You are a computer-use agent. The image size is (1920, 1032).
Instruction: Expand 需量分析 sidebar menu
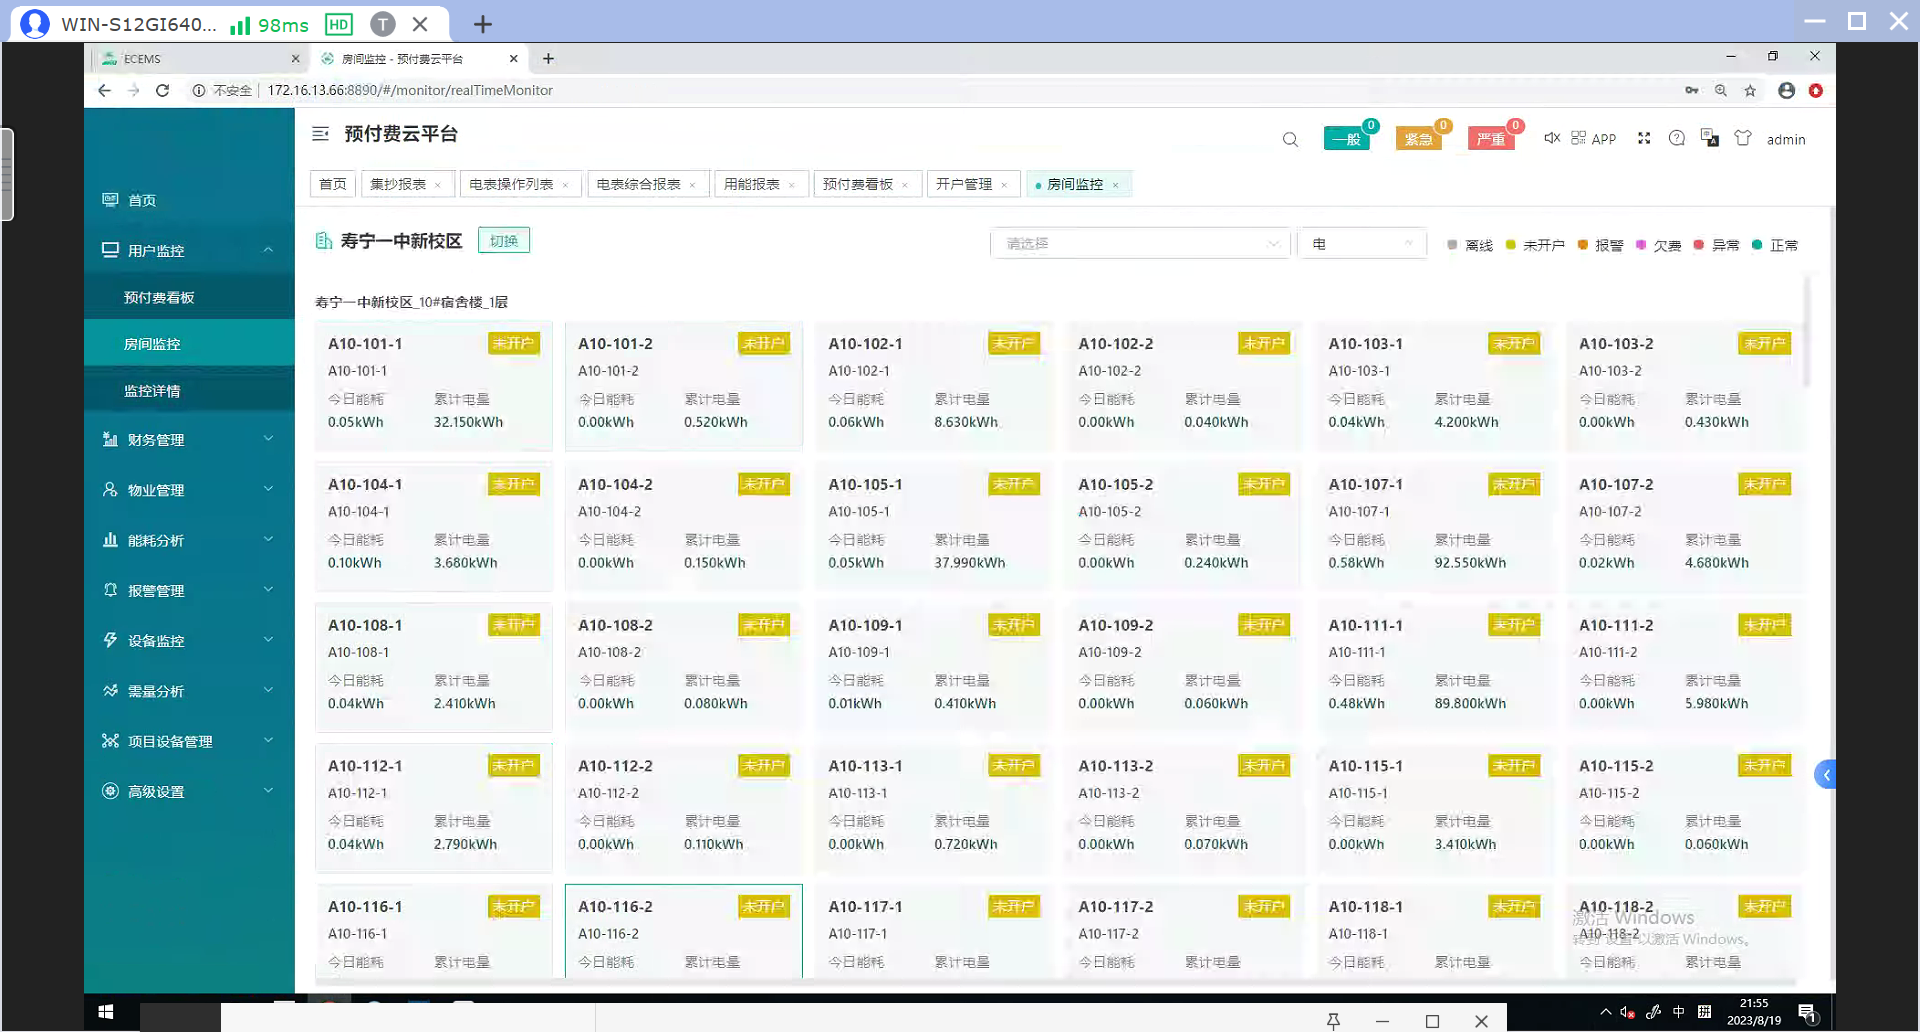coord(189,691)
